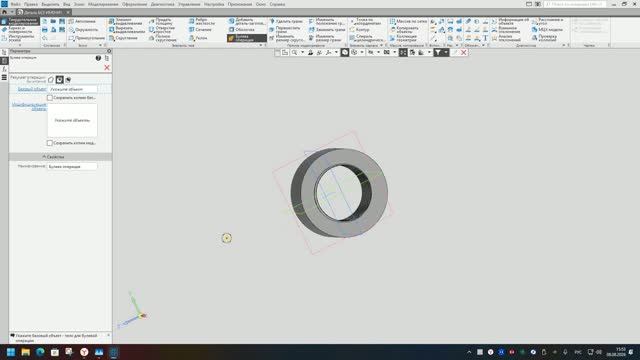
Task: Select the Прямоугольник rectangle tool
Action: click(87, 38)
